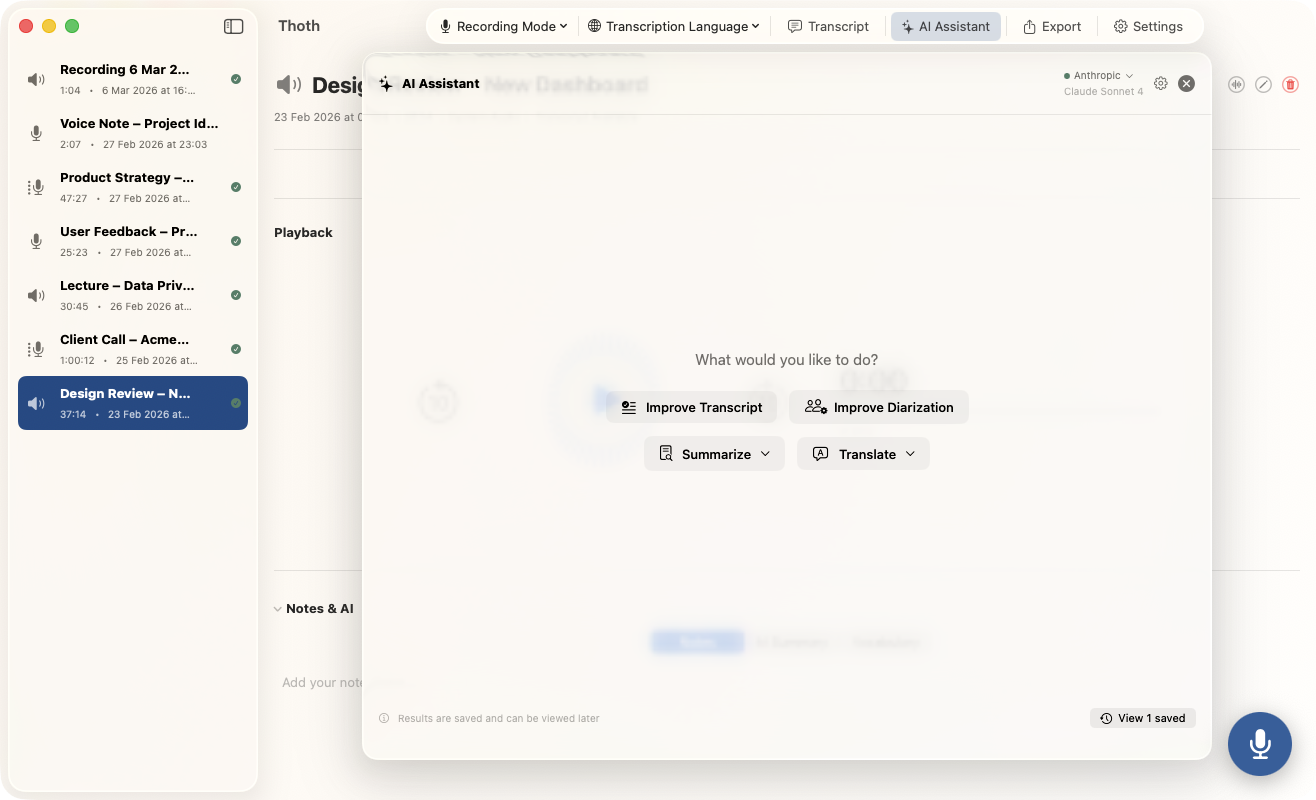
Task: Switch to the Transcript view
Action: 829,26
